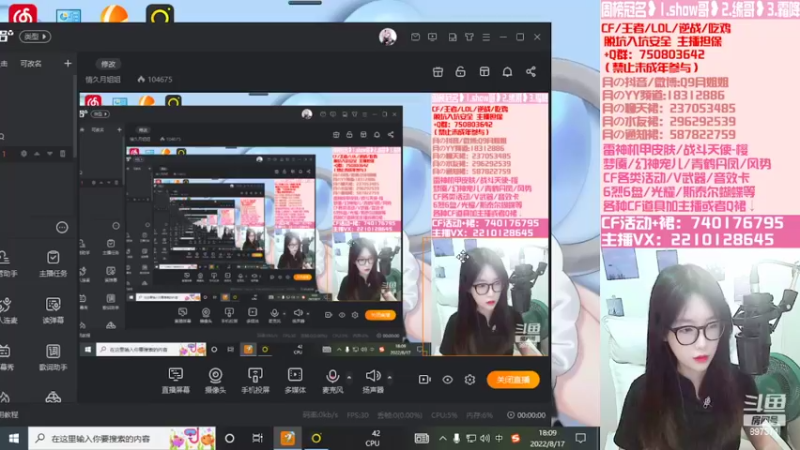Click the 00:00:00 stream timer

[526, 415]
